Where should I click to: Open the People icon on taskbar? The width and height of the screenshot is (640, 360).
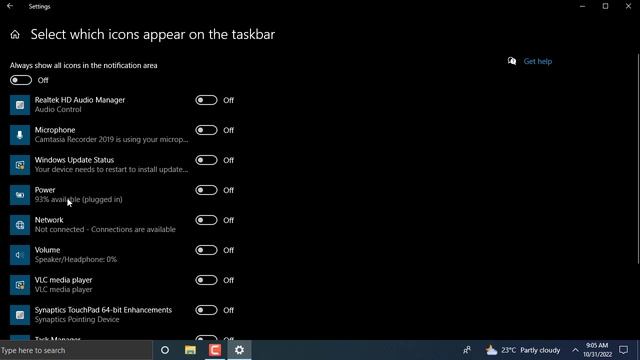coord(467,350)
